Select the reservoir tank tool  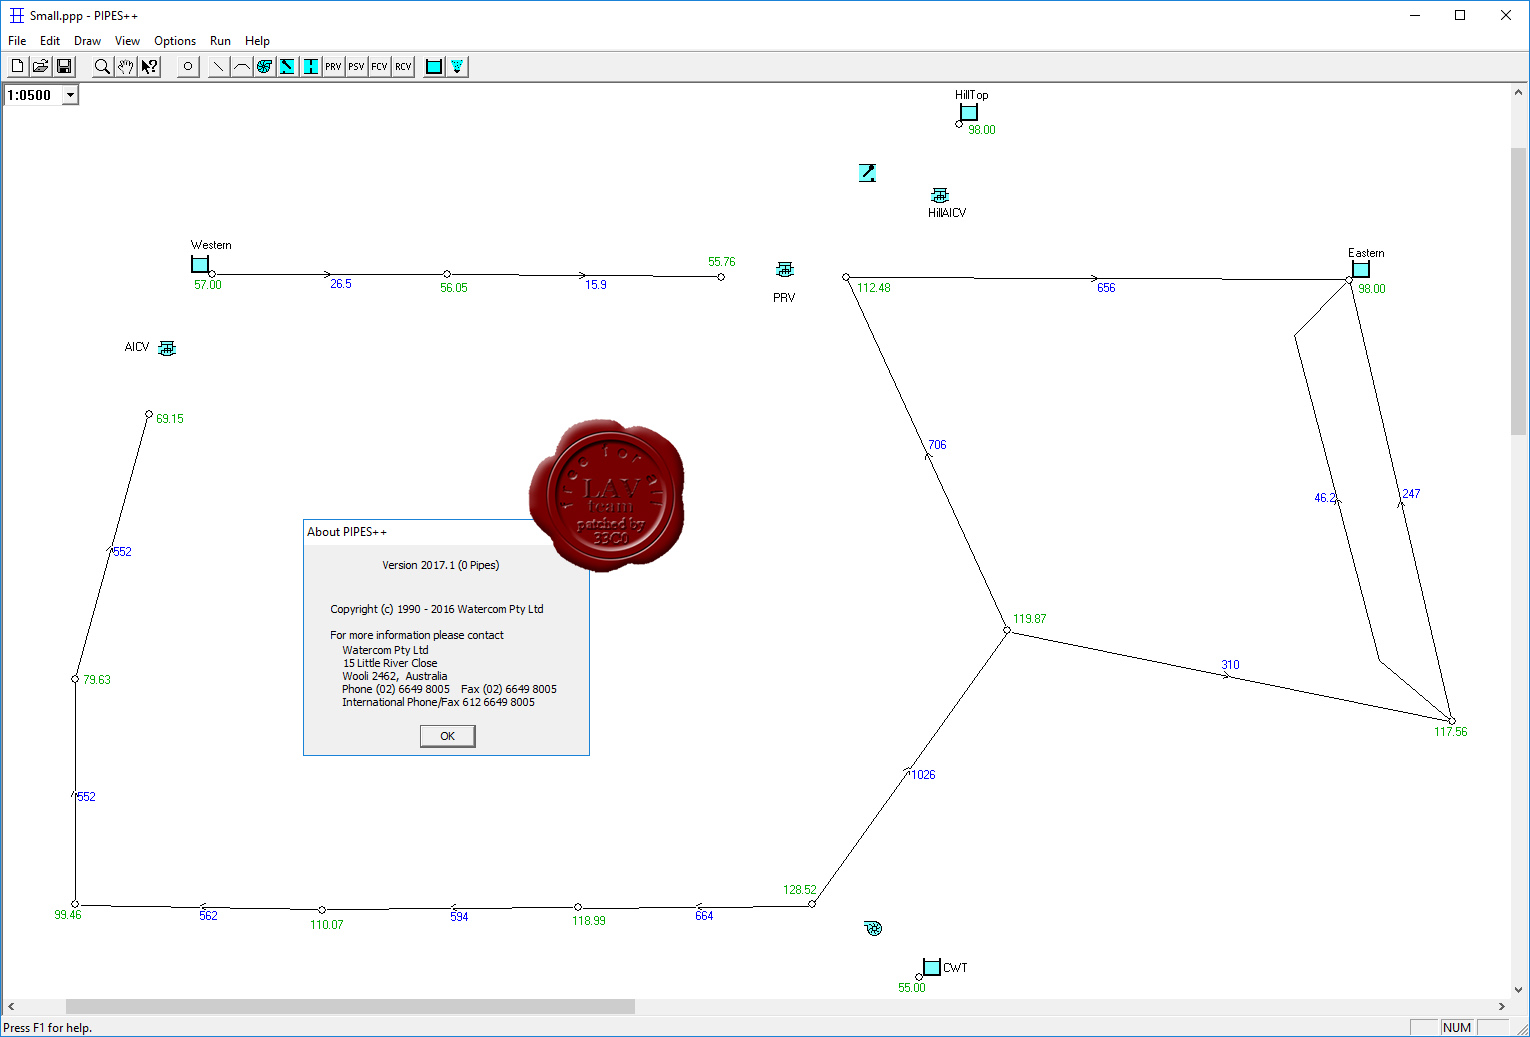pyautogui.click(x=434, y=67)
